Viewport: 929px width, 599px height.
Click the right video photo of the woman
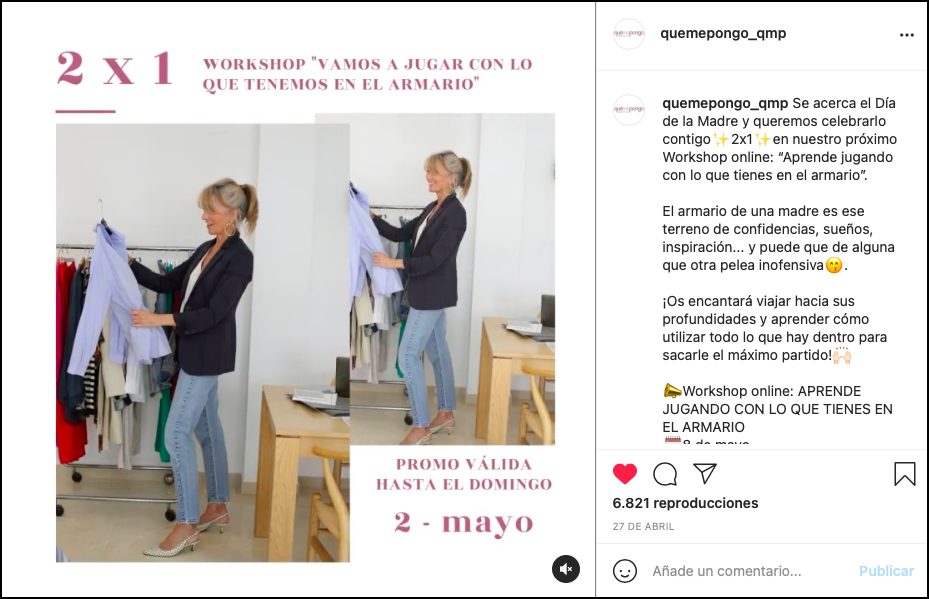click(453, 278)
